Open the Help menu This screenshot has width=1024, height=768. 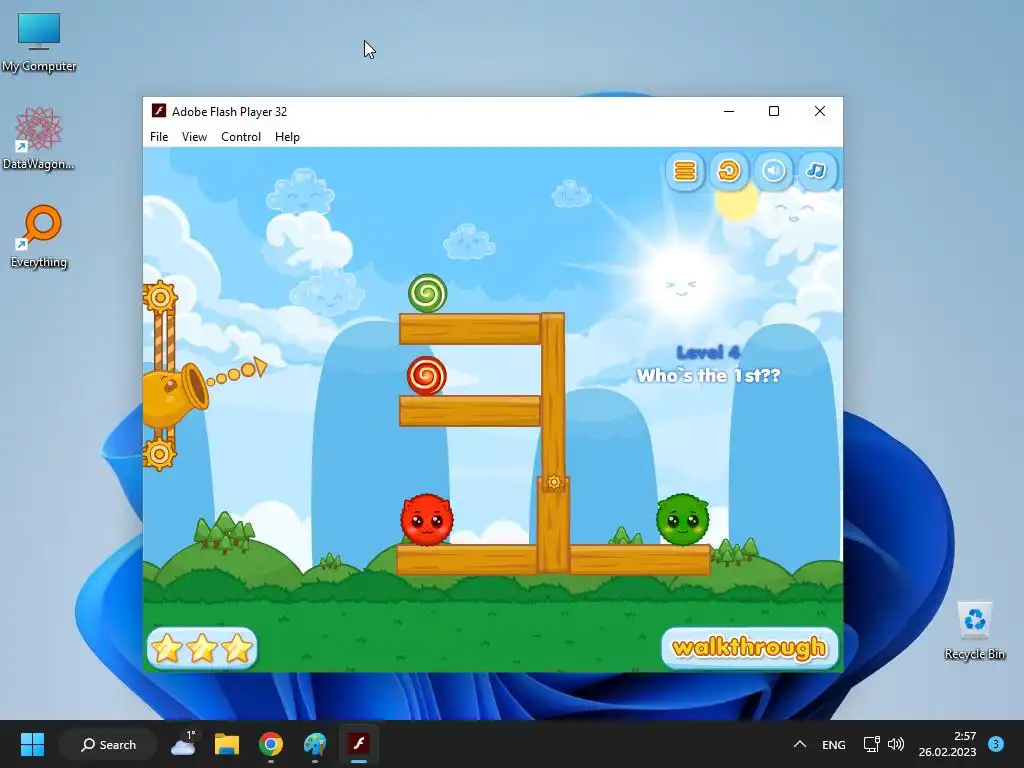287,136
